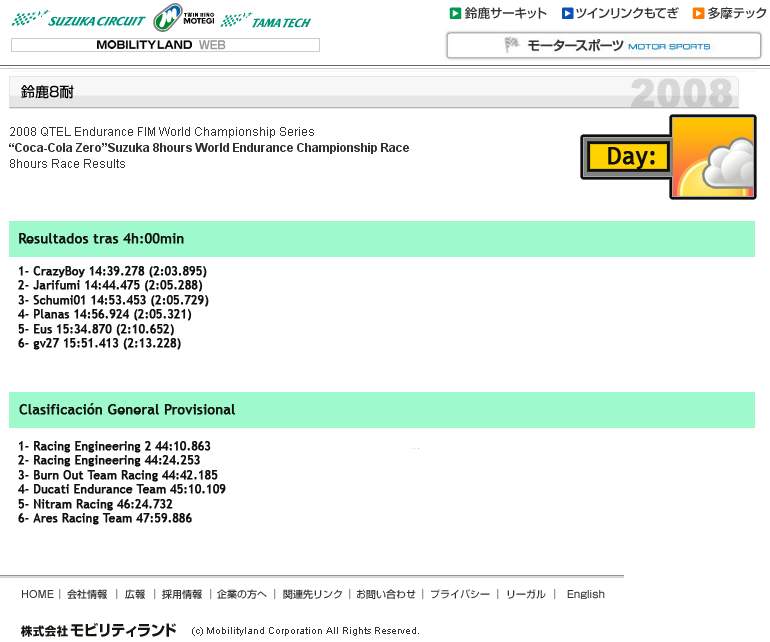Open the 鈴鹿サーキット text link

(505, 13)
